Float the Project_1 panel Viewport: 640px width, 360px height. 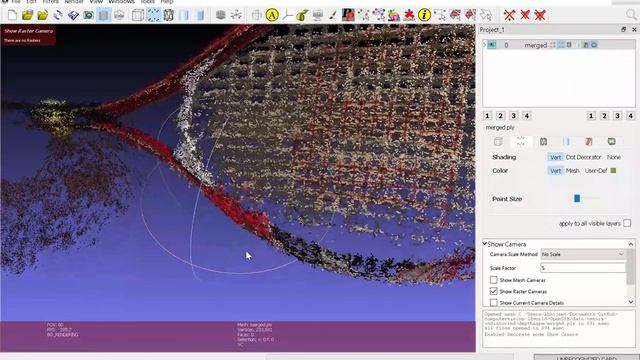tap(623, 29)
